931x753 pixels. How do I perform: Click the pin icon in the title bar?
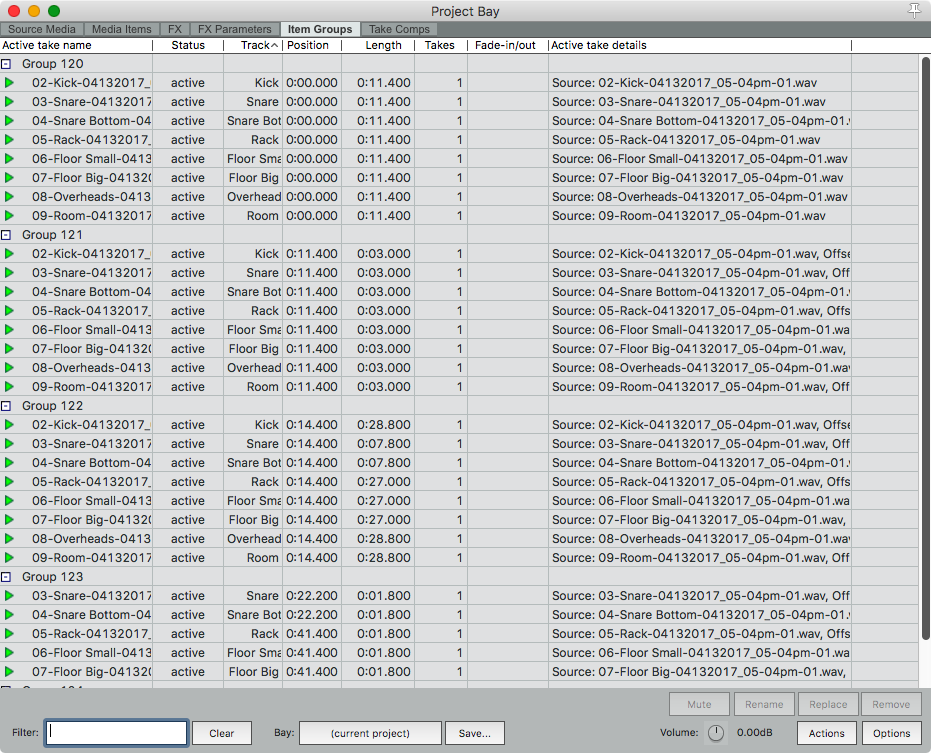click(914, 10)
